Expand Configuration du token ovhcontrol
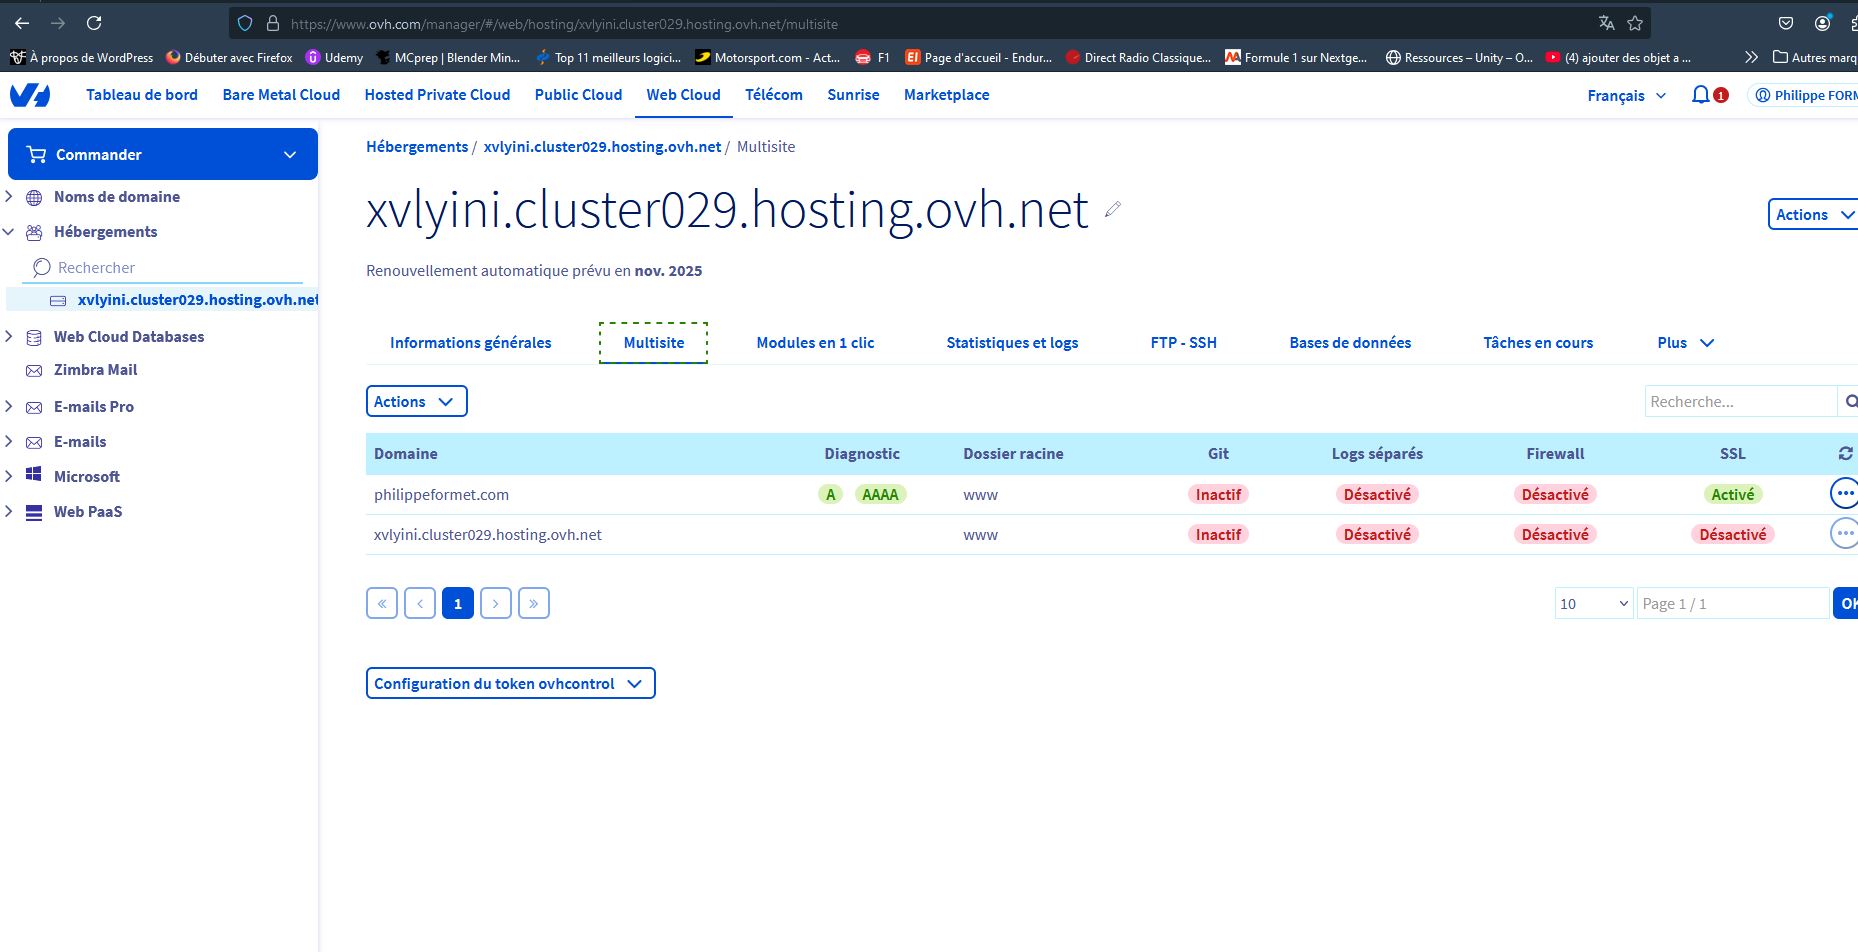The image size is (1858, 952). coord(510,684)
